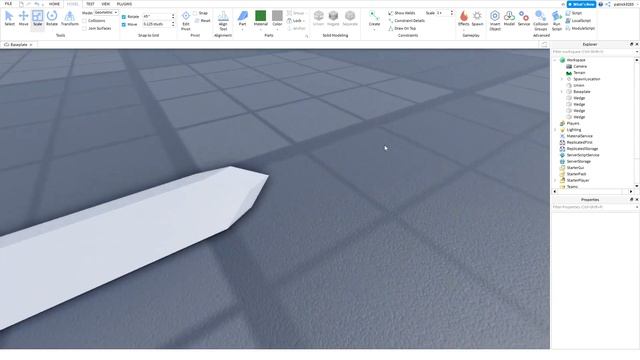Open the Service insert dialog

tap(524, 18)
